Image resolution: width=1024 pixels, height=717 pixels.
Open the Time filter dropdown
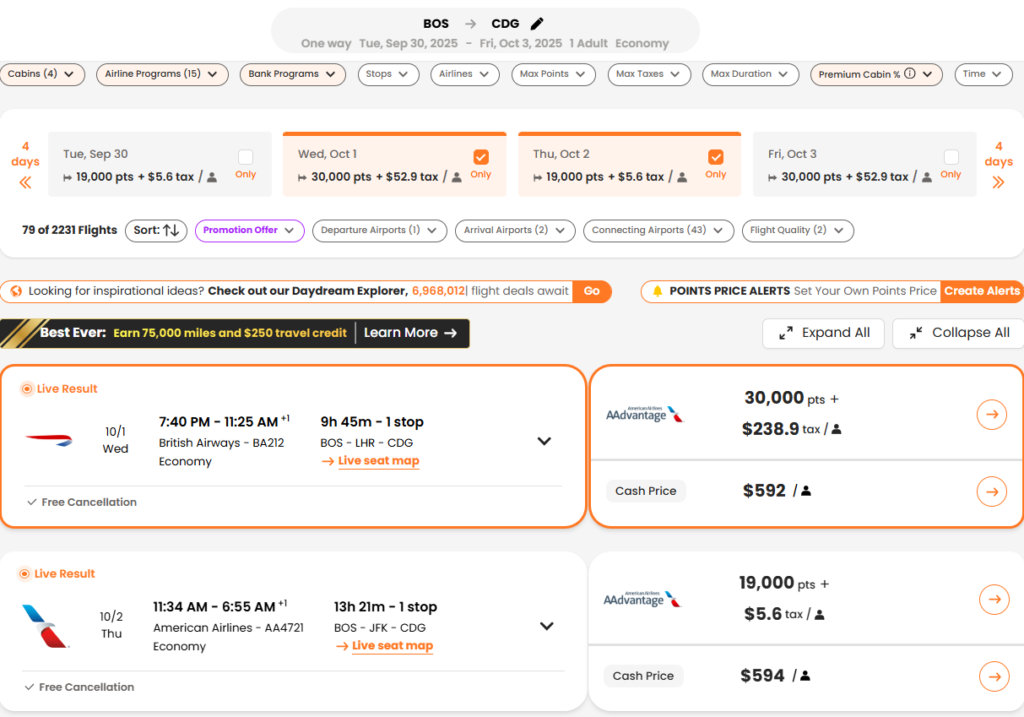click(983, 74)
